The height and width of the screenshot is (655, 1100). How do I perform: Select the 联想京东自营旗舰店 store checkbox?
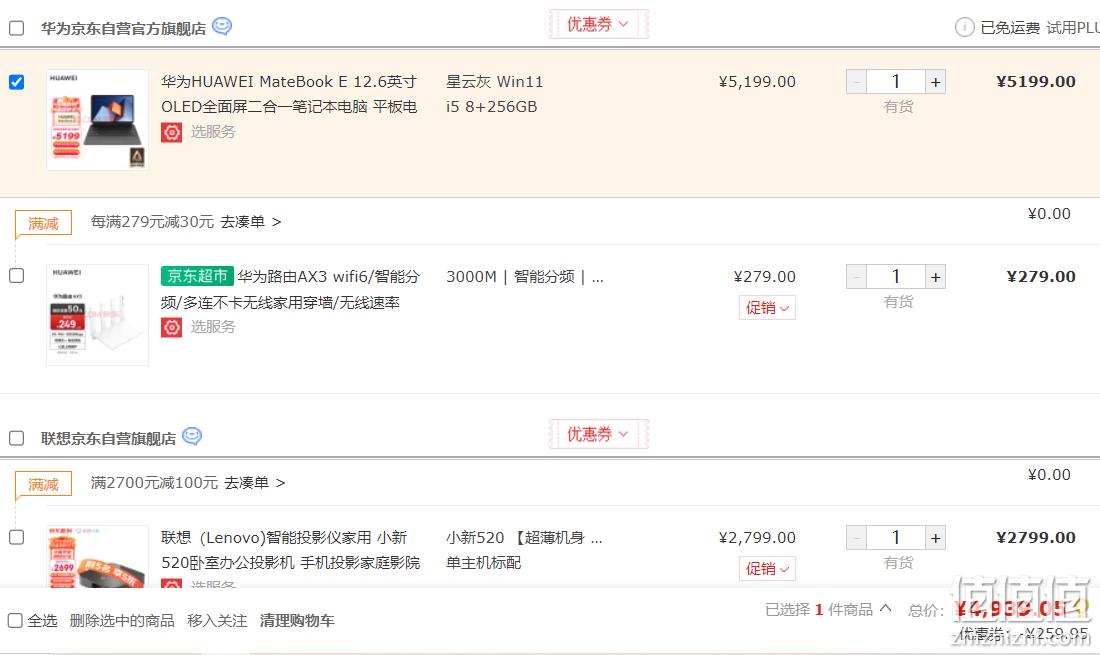pyautogui.click(x=16, y=438)
